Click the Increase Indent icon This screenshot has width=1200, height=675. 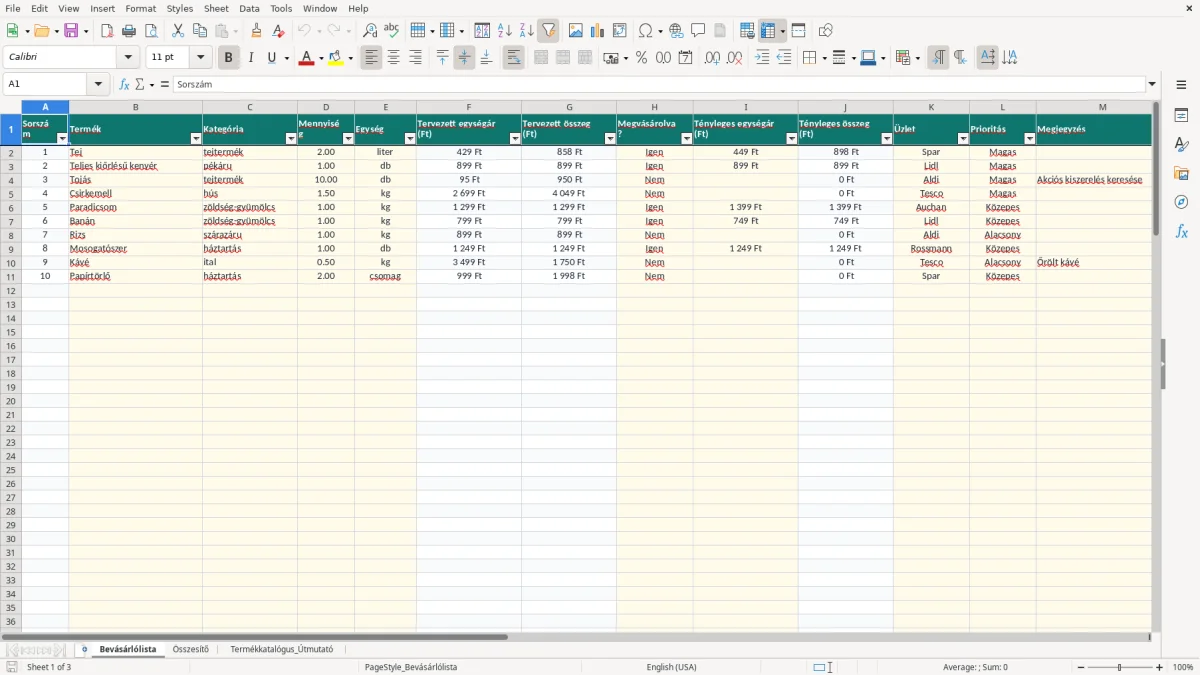coord(762,58)
